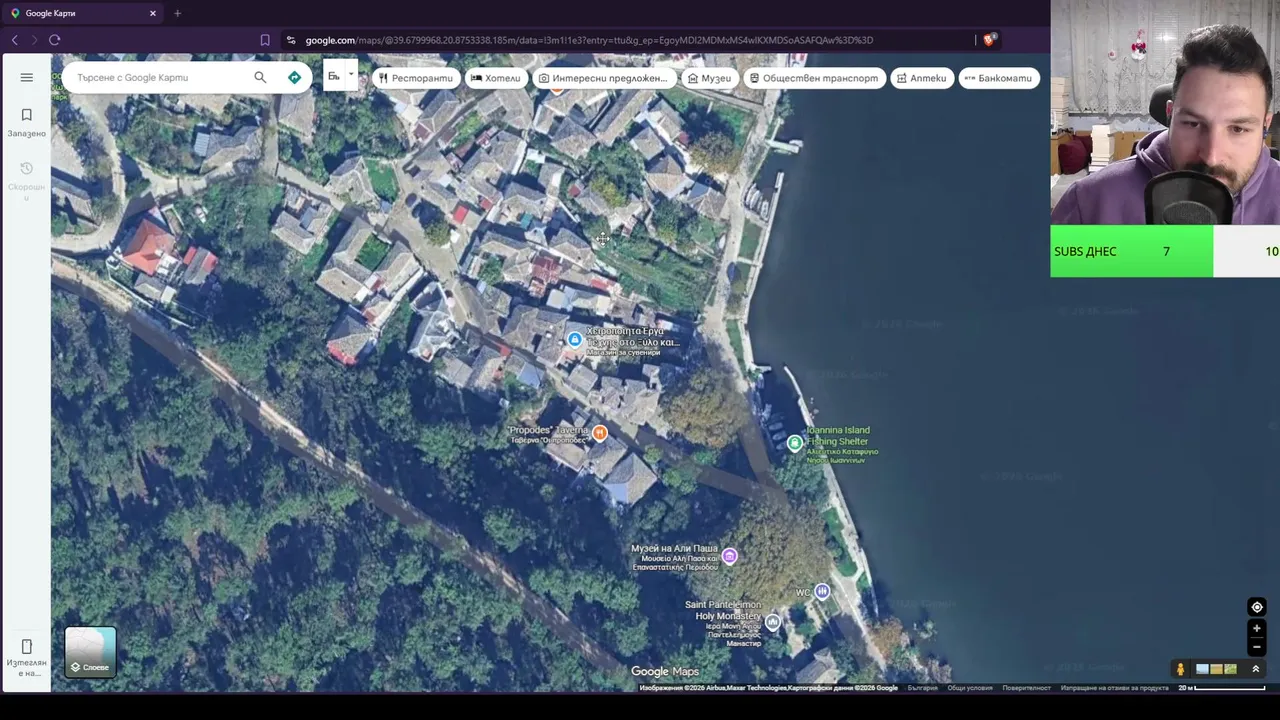1280x720 pixels.
Task: Click the България footer link
Action: (922, 688)
